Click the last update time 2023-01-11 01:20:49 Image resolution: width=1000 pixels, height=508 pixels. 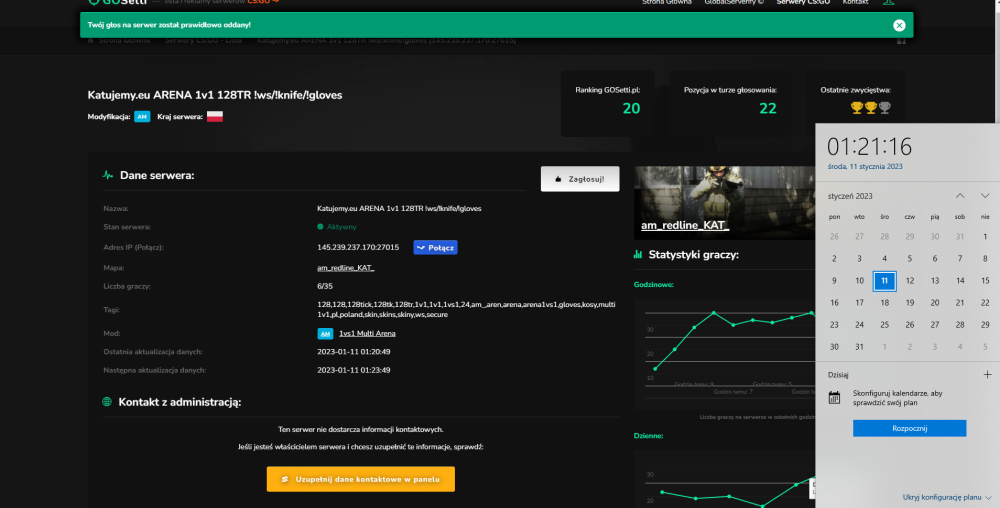[353, 352]
